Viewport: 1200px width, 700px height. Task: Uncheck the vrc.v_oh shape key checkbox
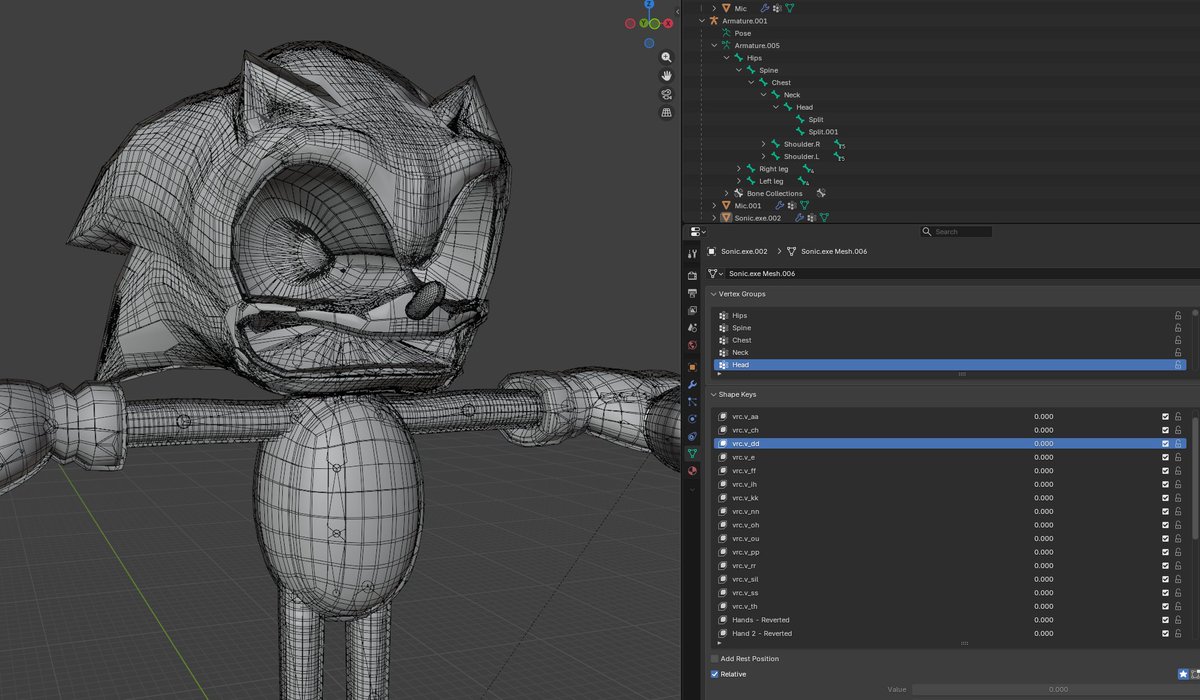point(1165,525)
